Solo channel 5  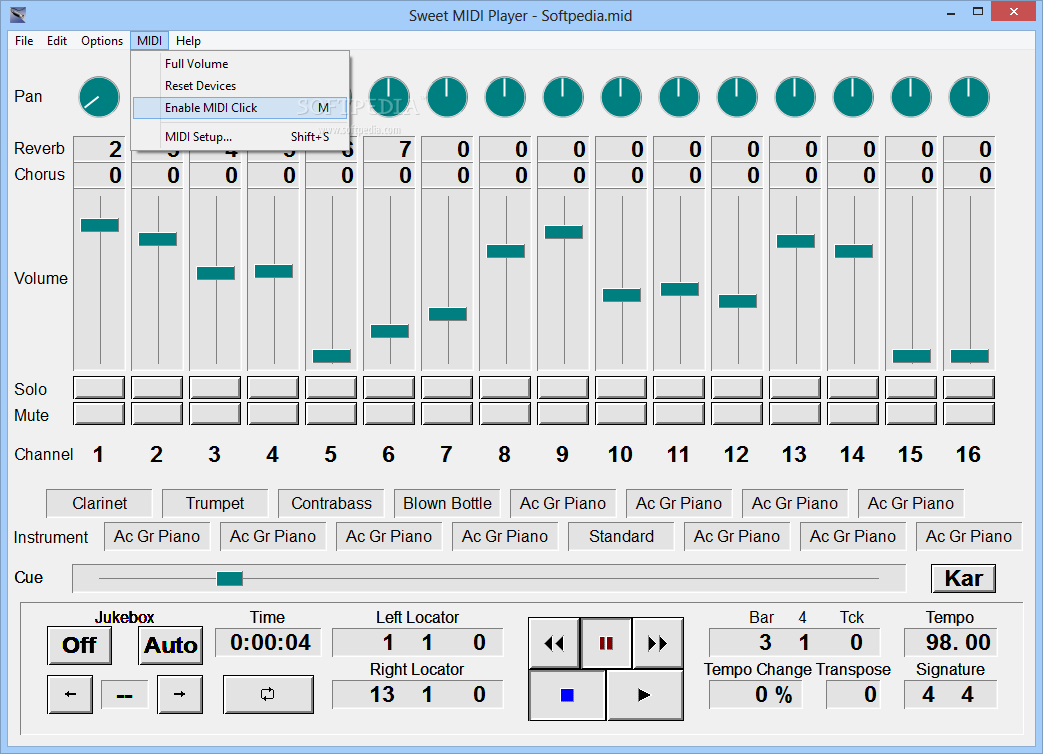point(331,388)
